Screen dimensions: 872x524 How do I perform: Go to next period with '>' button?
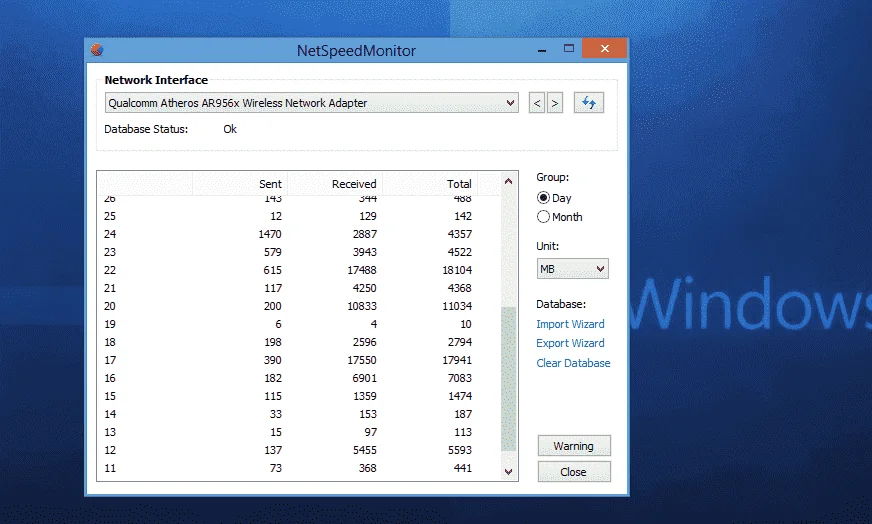pyautogui.click(x=554, y=103)
